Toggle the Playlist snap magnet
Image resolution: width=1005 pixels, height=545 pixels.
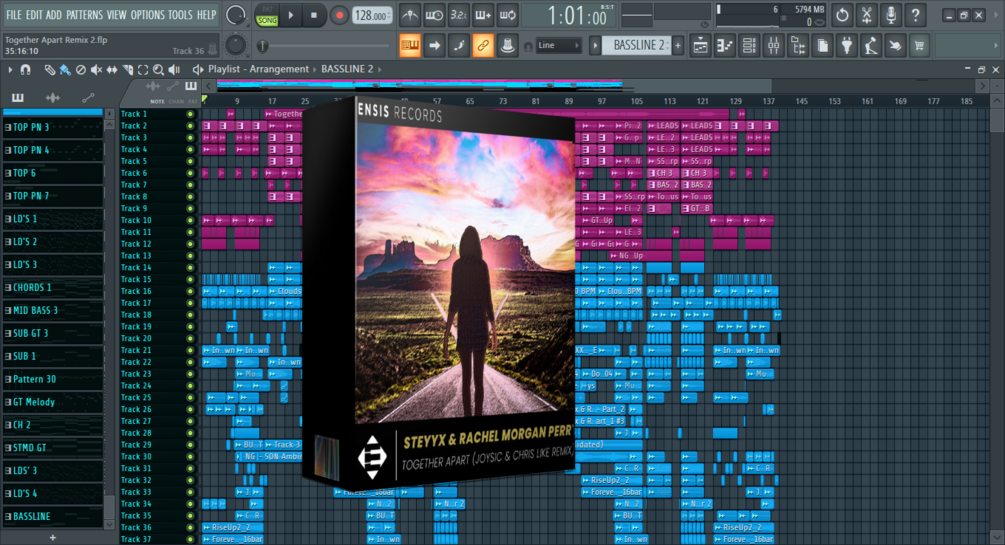(26, 69)
